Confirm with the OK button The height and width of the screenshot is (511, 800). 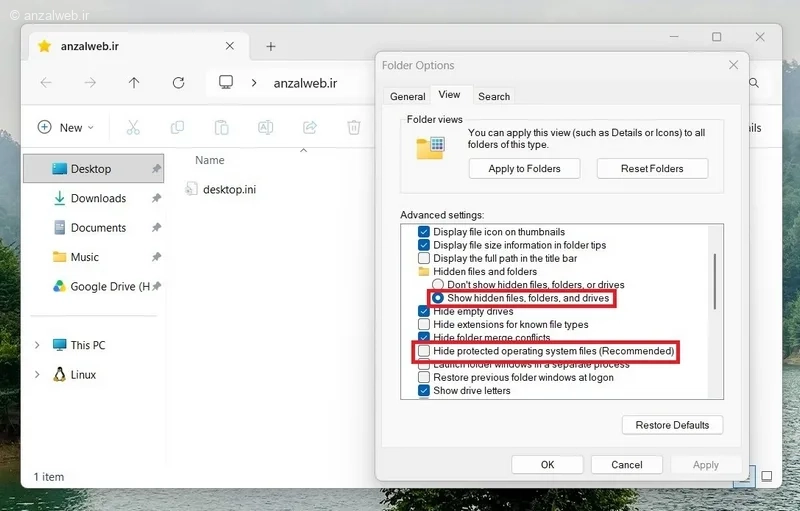(x=547, y=465)
